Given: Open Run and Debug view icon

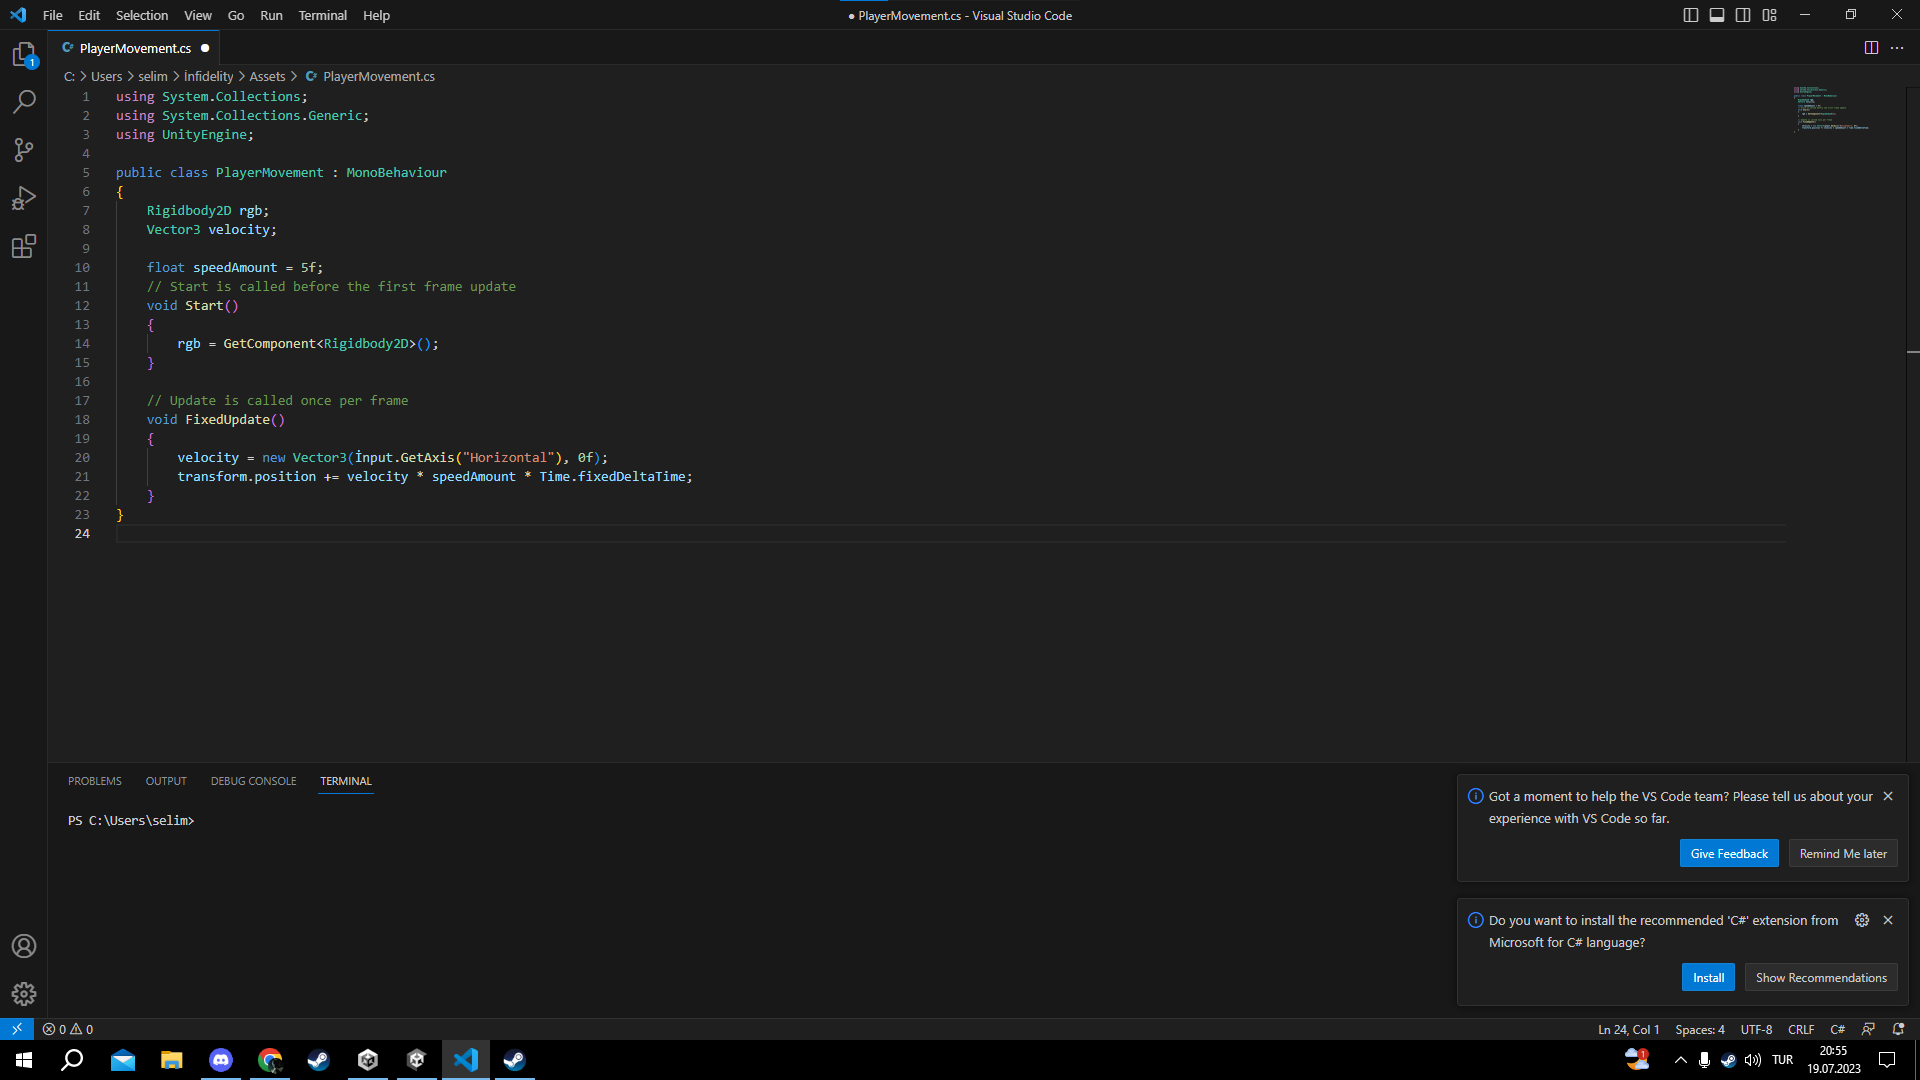Looking at the screenshot, I should point(24,198).
